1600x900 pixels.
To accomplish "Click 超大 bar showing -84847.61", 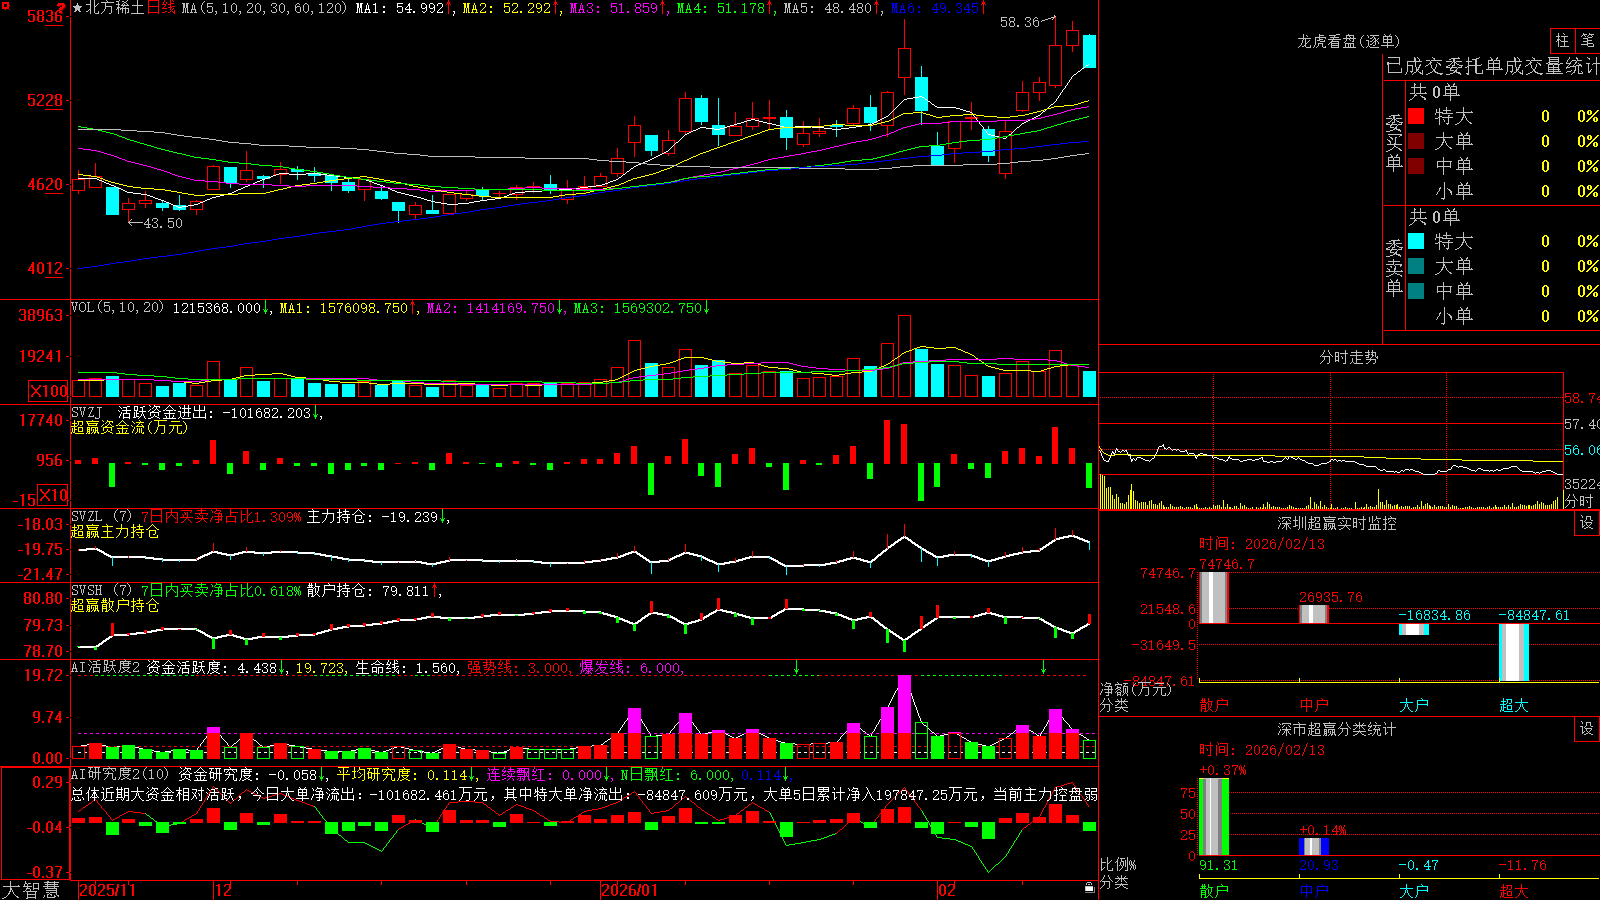I will click(1514, 652).
